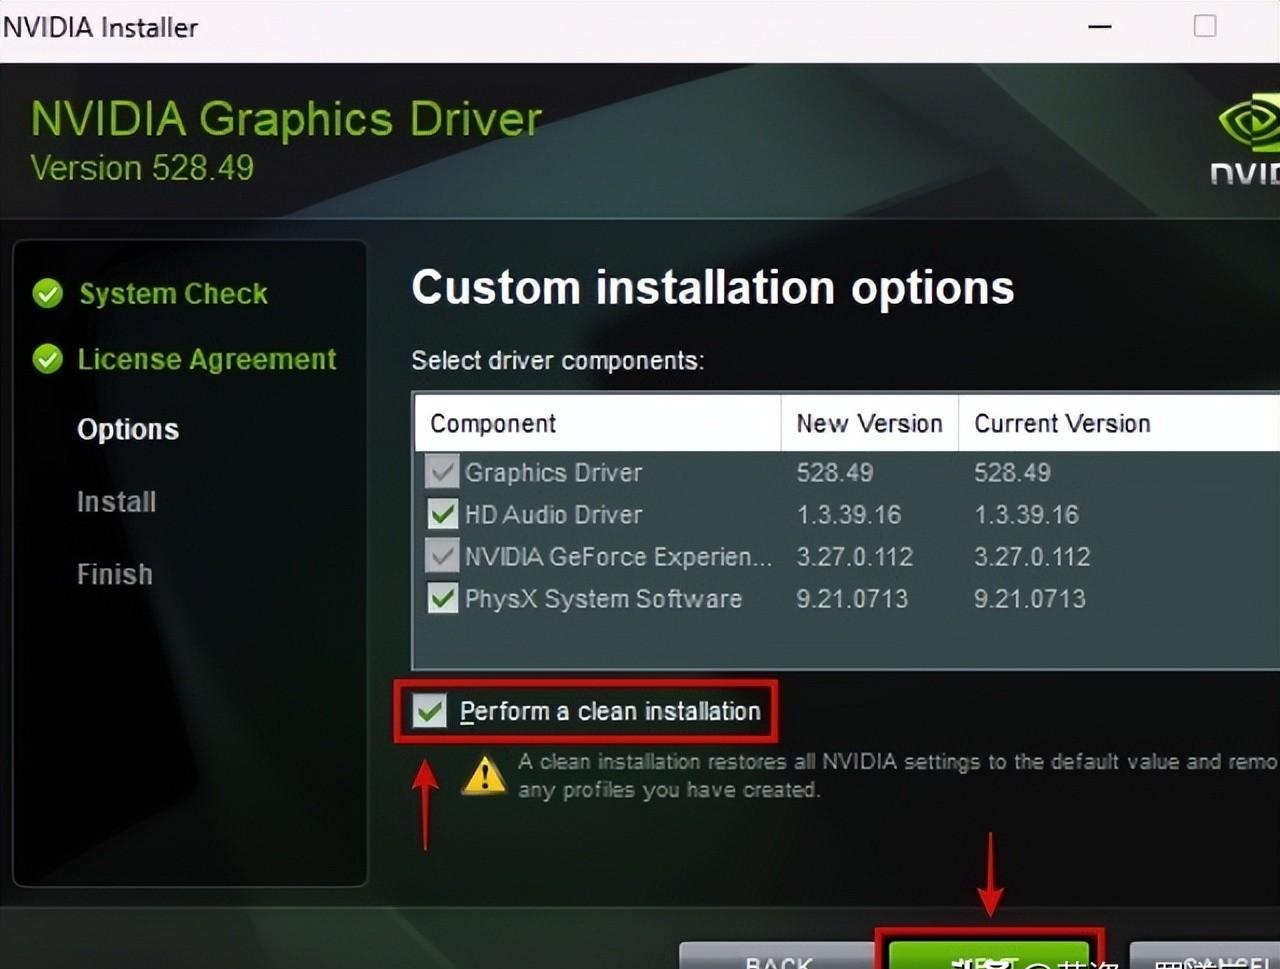
Task: Select the Install step in sidebar
Action: (x=117, y=501)
